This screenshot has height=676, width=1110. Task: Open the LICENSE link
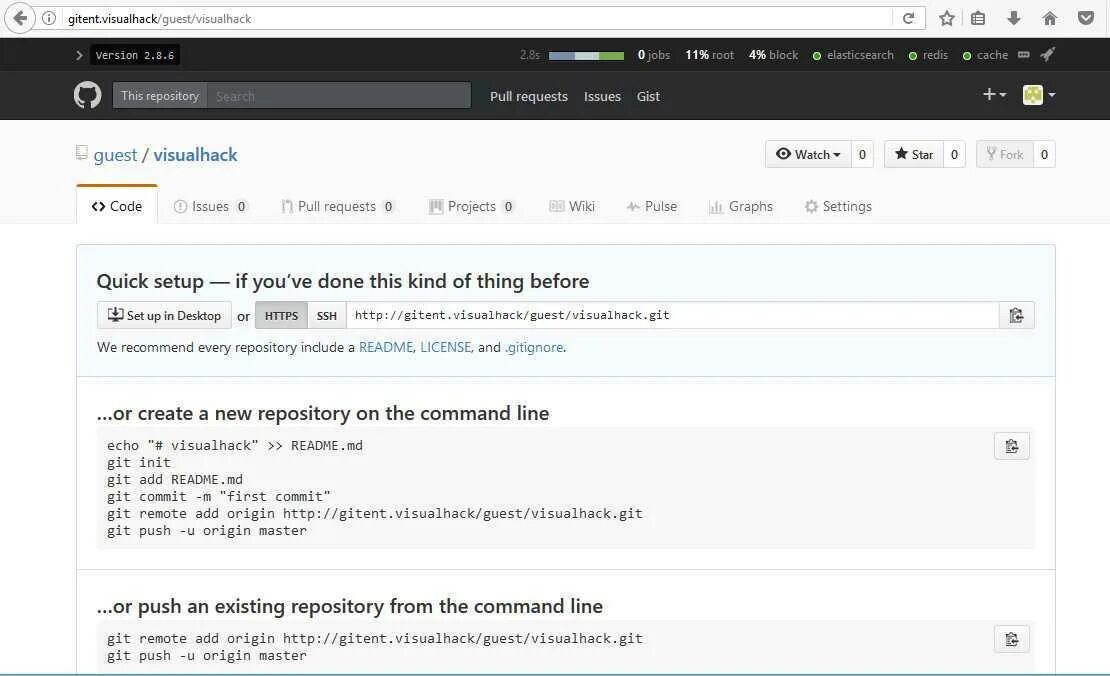click(445, 347)
